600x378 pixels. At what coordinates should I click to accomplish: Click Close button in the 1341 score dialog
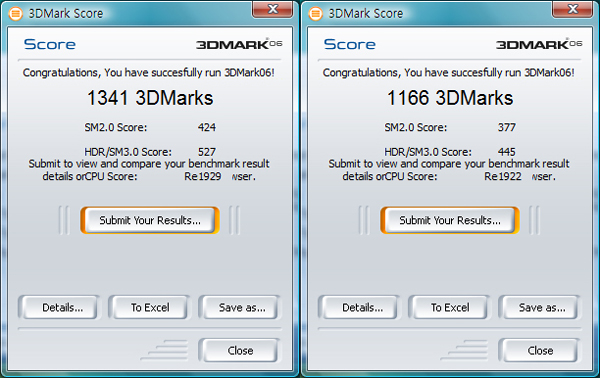[240, 350]
